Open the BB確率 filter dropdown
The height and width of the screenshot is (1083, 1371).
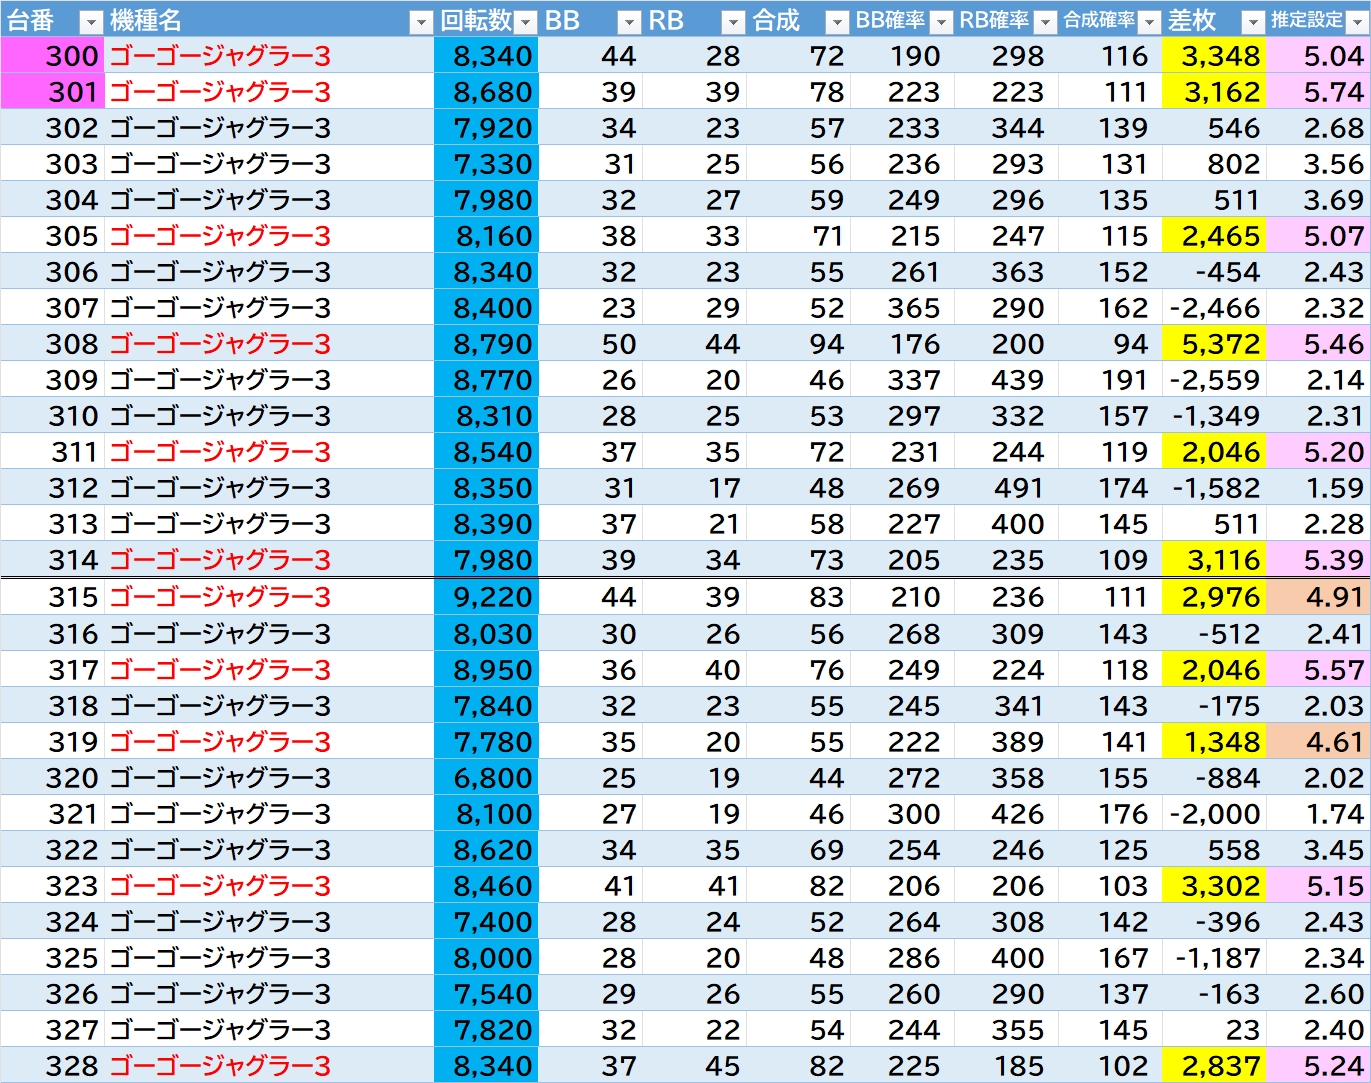[x=941, y=22]
